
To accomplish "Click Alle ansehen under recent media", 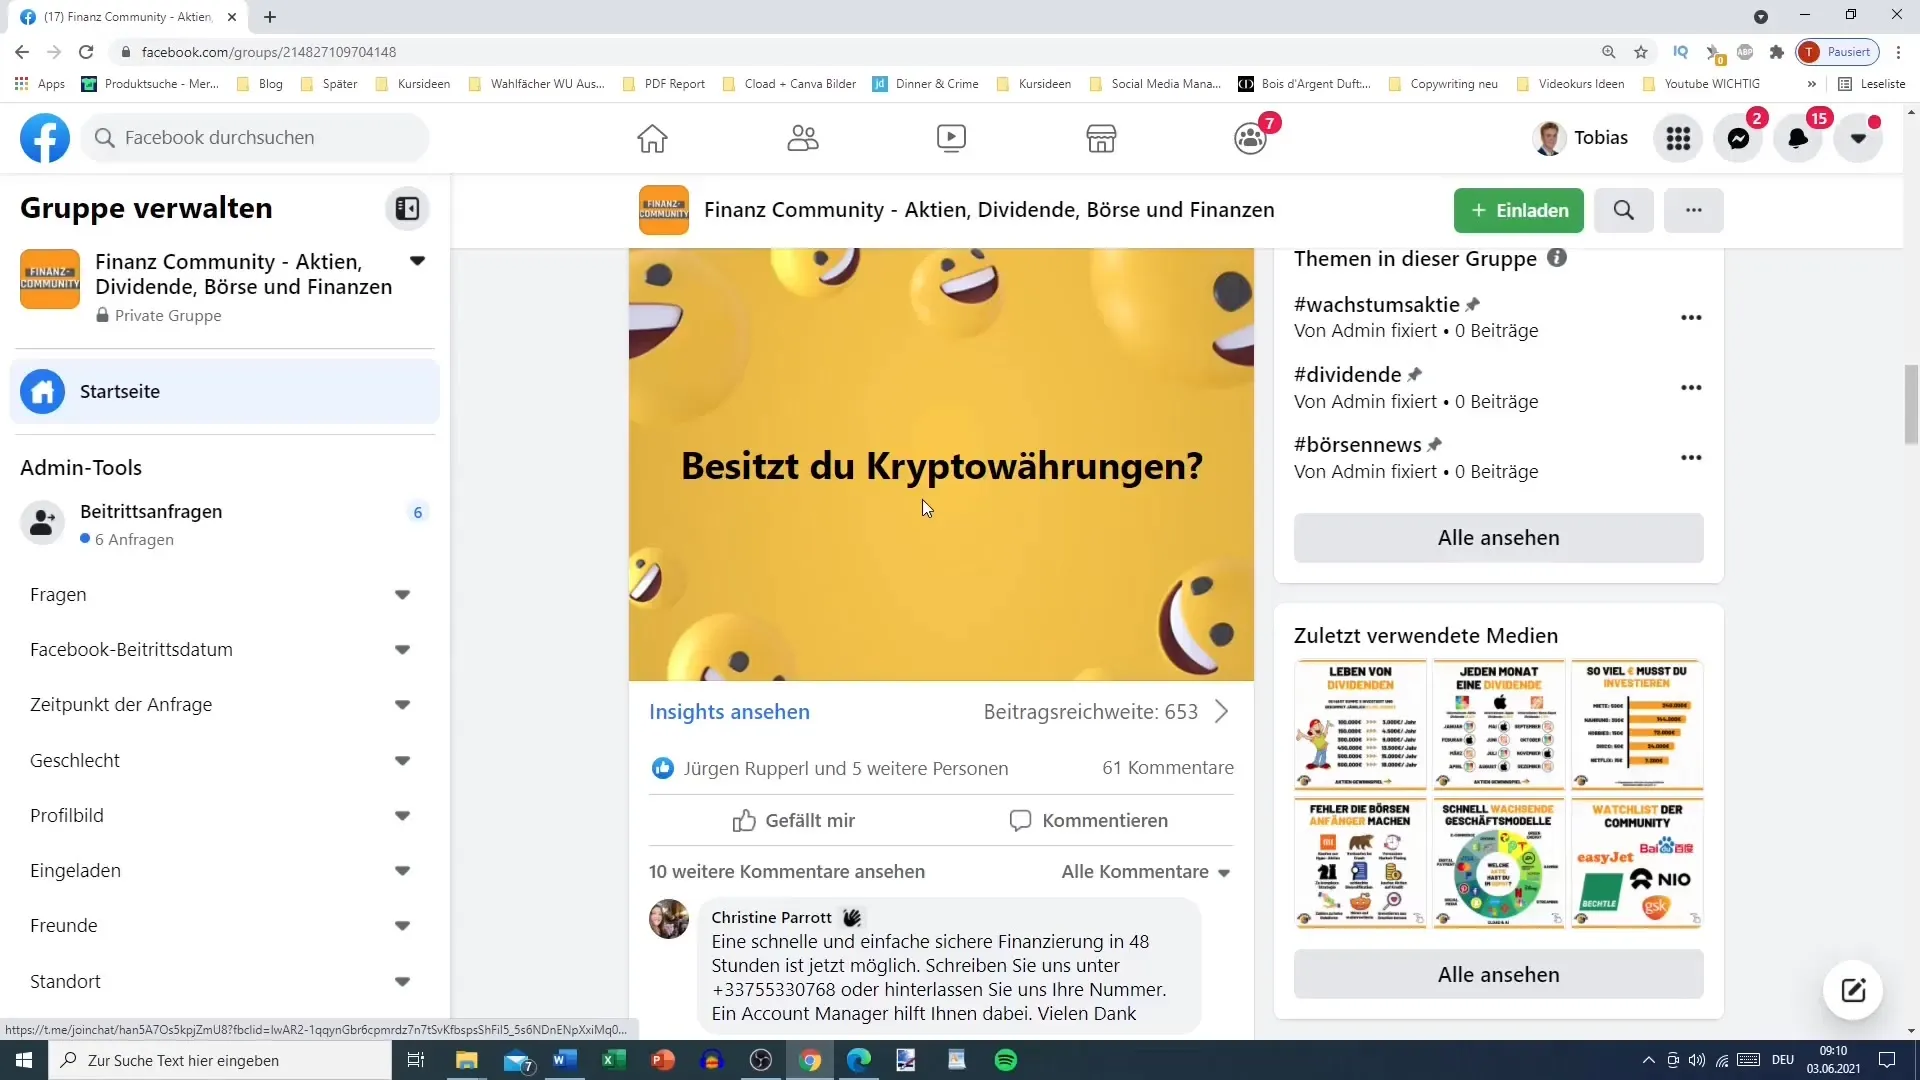I will click(x=1498, y=975).
